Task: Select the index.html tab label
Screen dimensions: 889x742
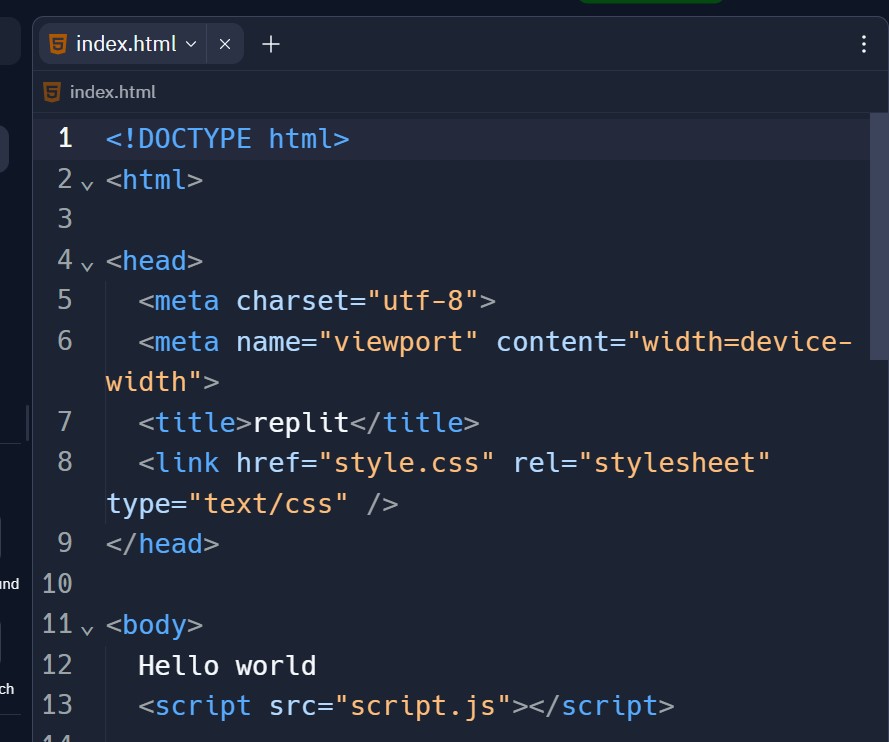Action: pos(125,44)
